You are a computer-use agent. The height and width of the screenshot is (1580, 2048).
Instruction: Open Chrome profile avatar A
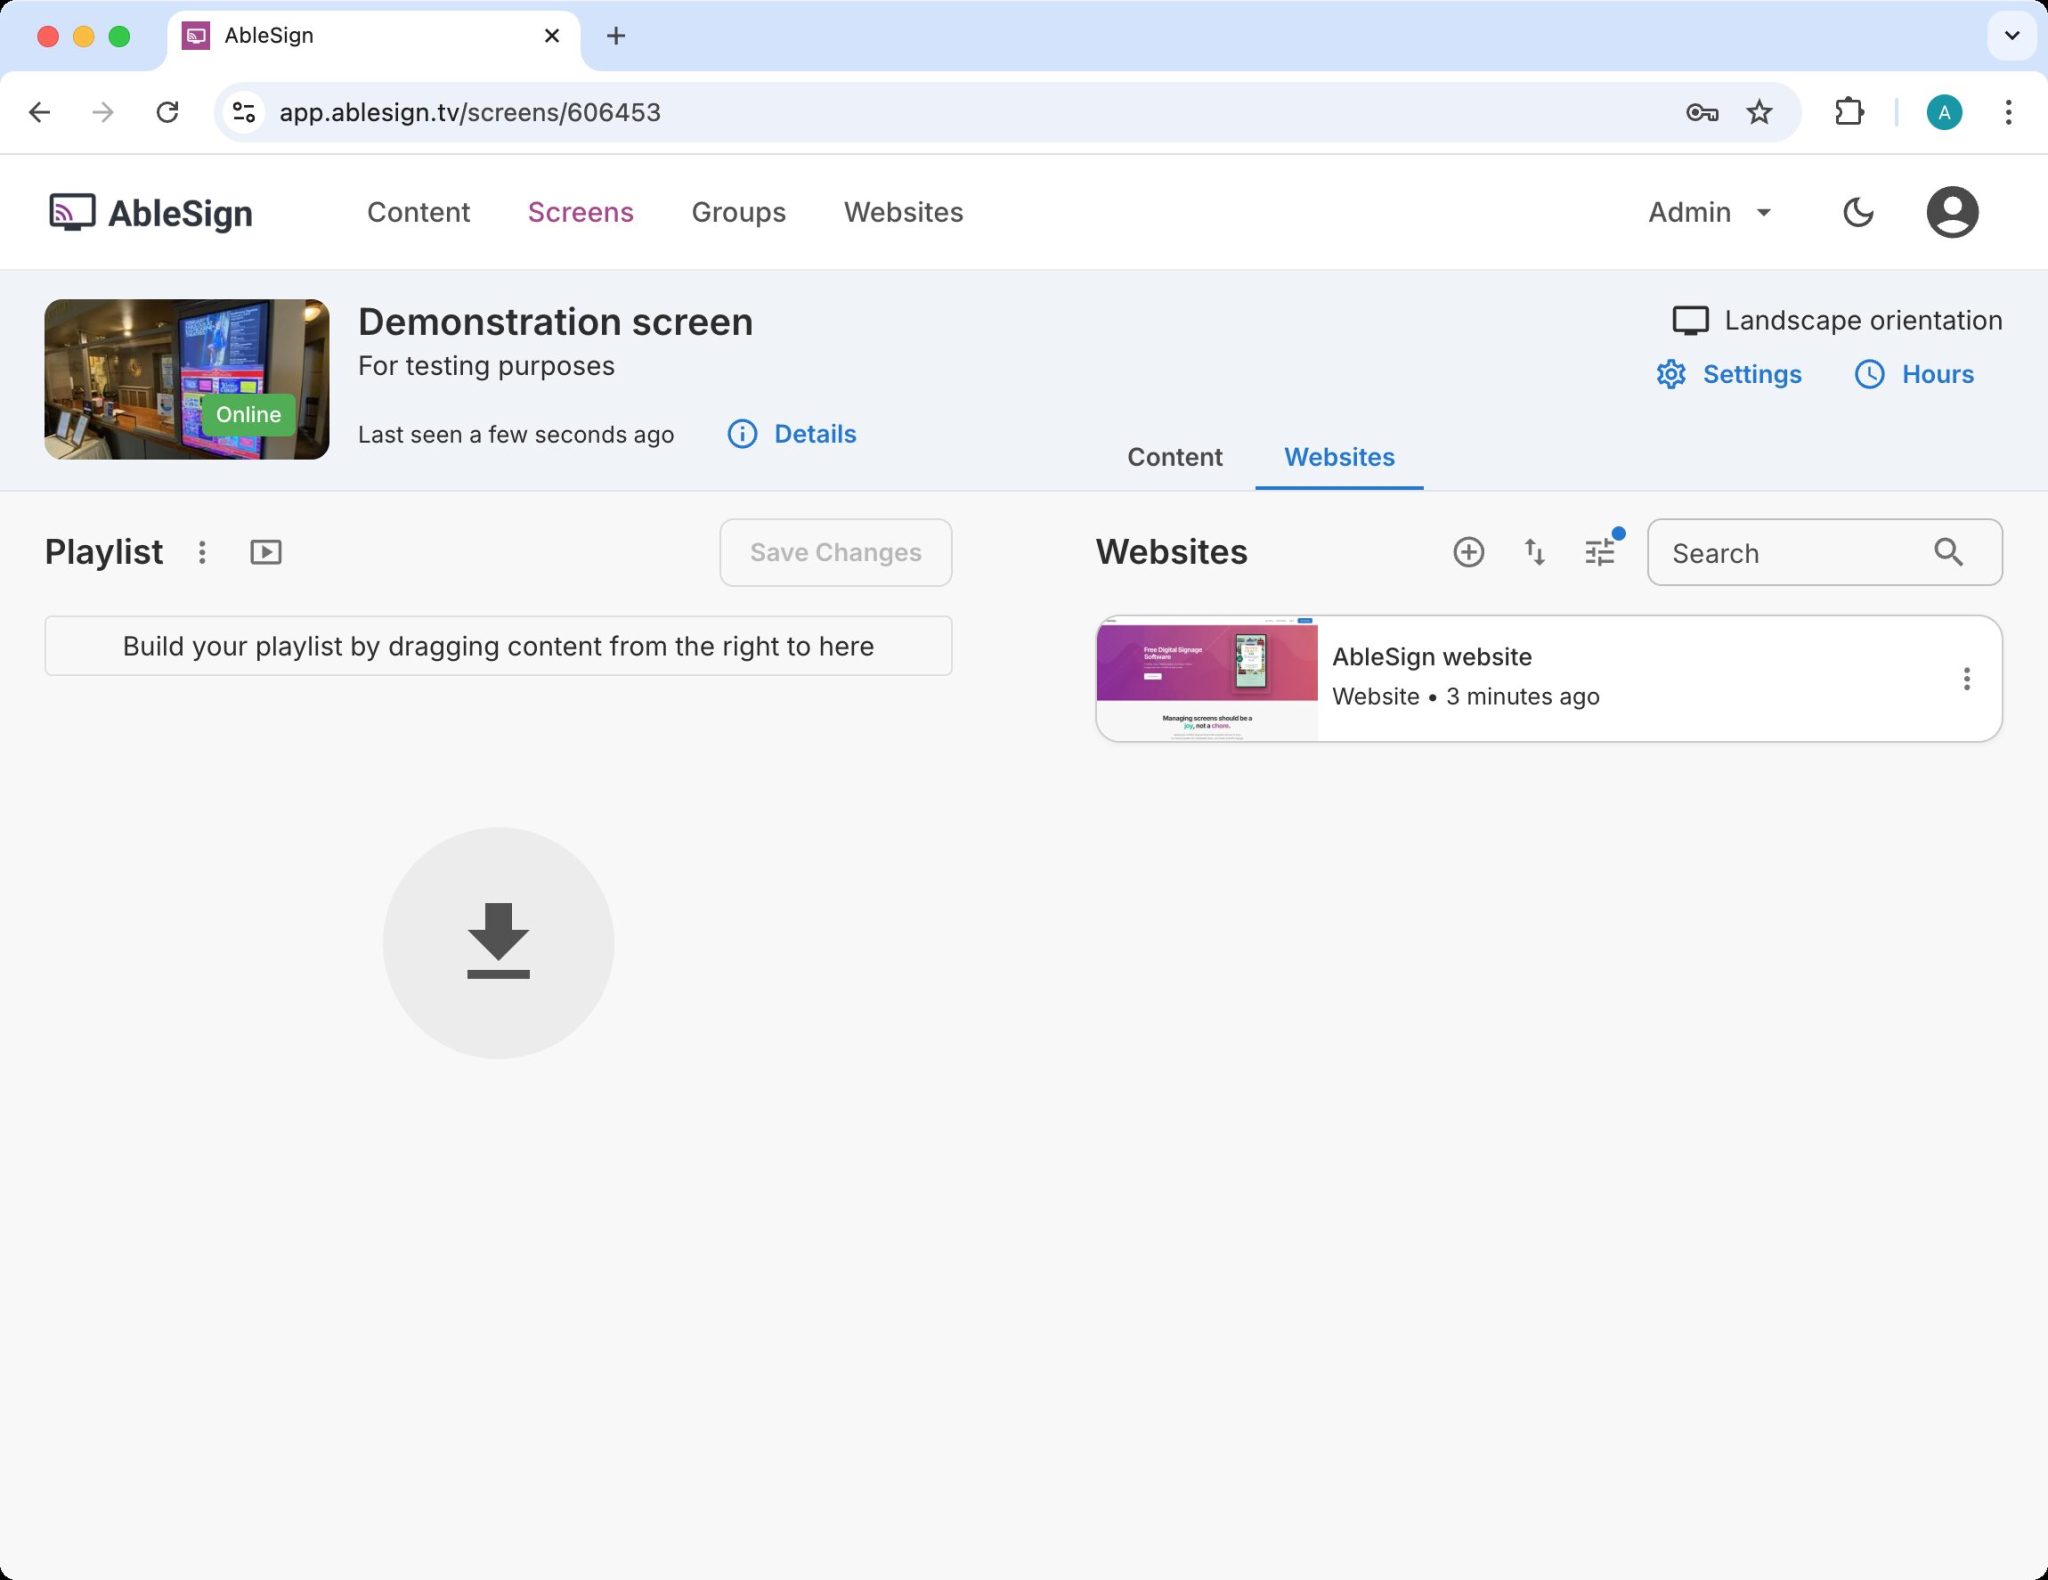point(1944,112)
